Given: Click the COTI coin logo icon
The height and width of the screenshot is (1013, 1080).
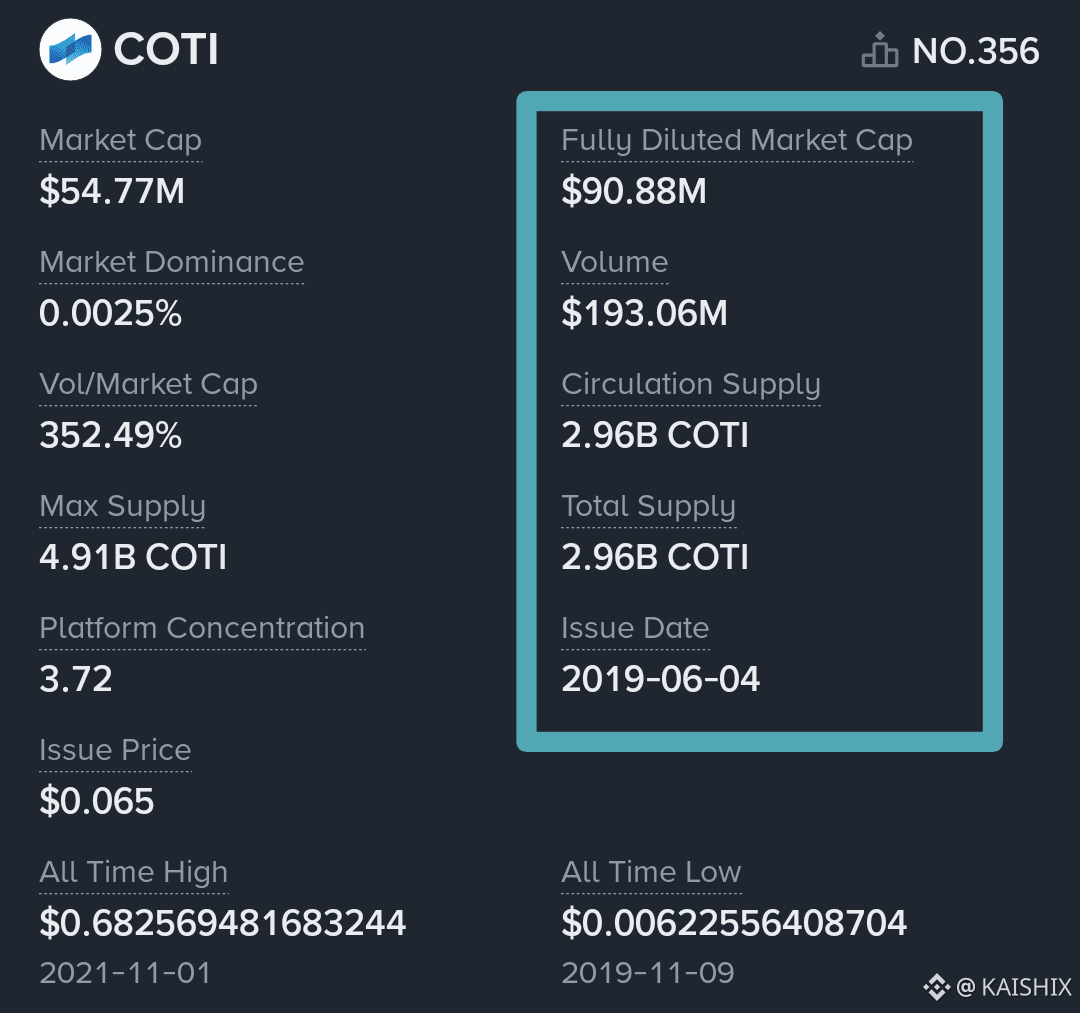Looking at the screenshot, I should [70, 50].
